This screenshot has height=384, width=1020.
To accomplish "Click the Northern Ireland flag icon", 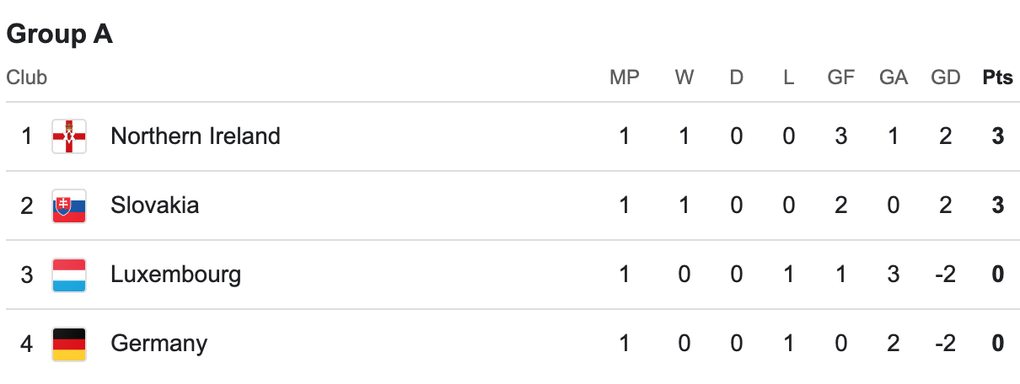I will click(x=69, y=137).
